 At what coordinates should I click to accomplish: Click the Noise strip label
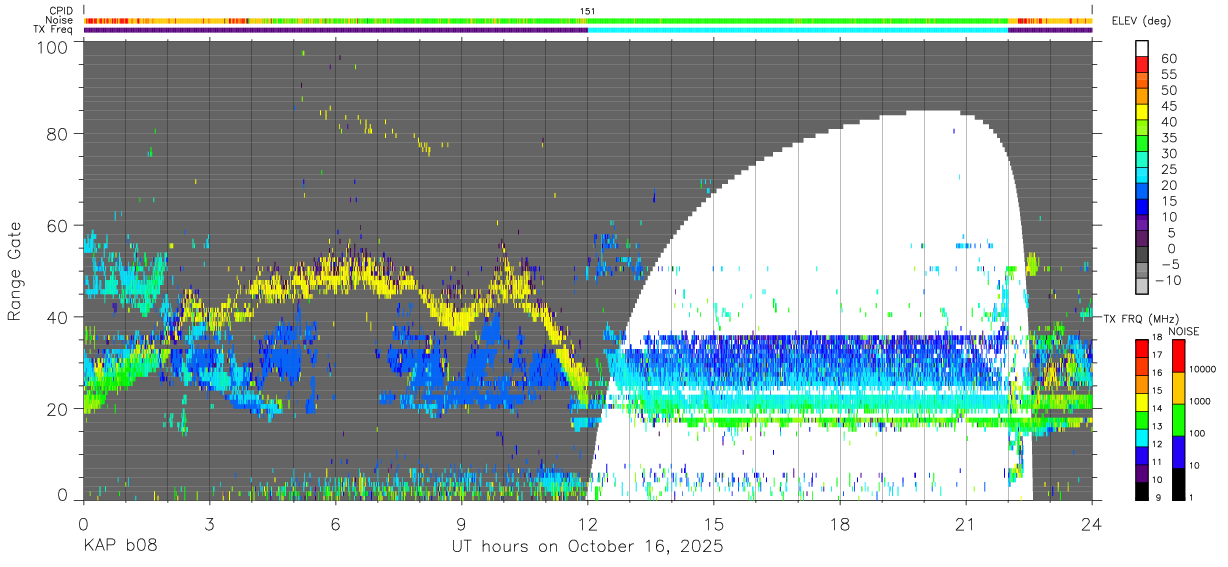tap(59, 20)
